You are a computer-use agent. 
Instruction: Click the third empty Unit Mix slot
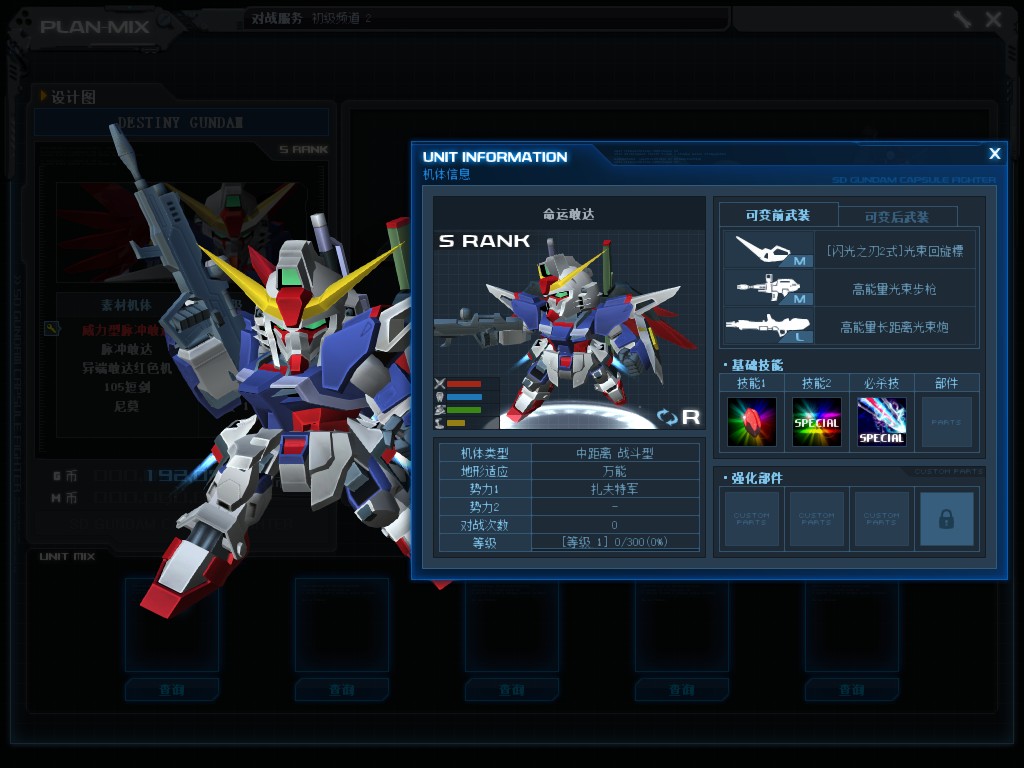click(512, 625)
